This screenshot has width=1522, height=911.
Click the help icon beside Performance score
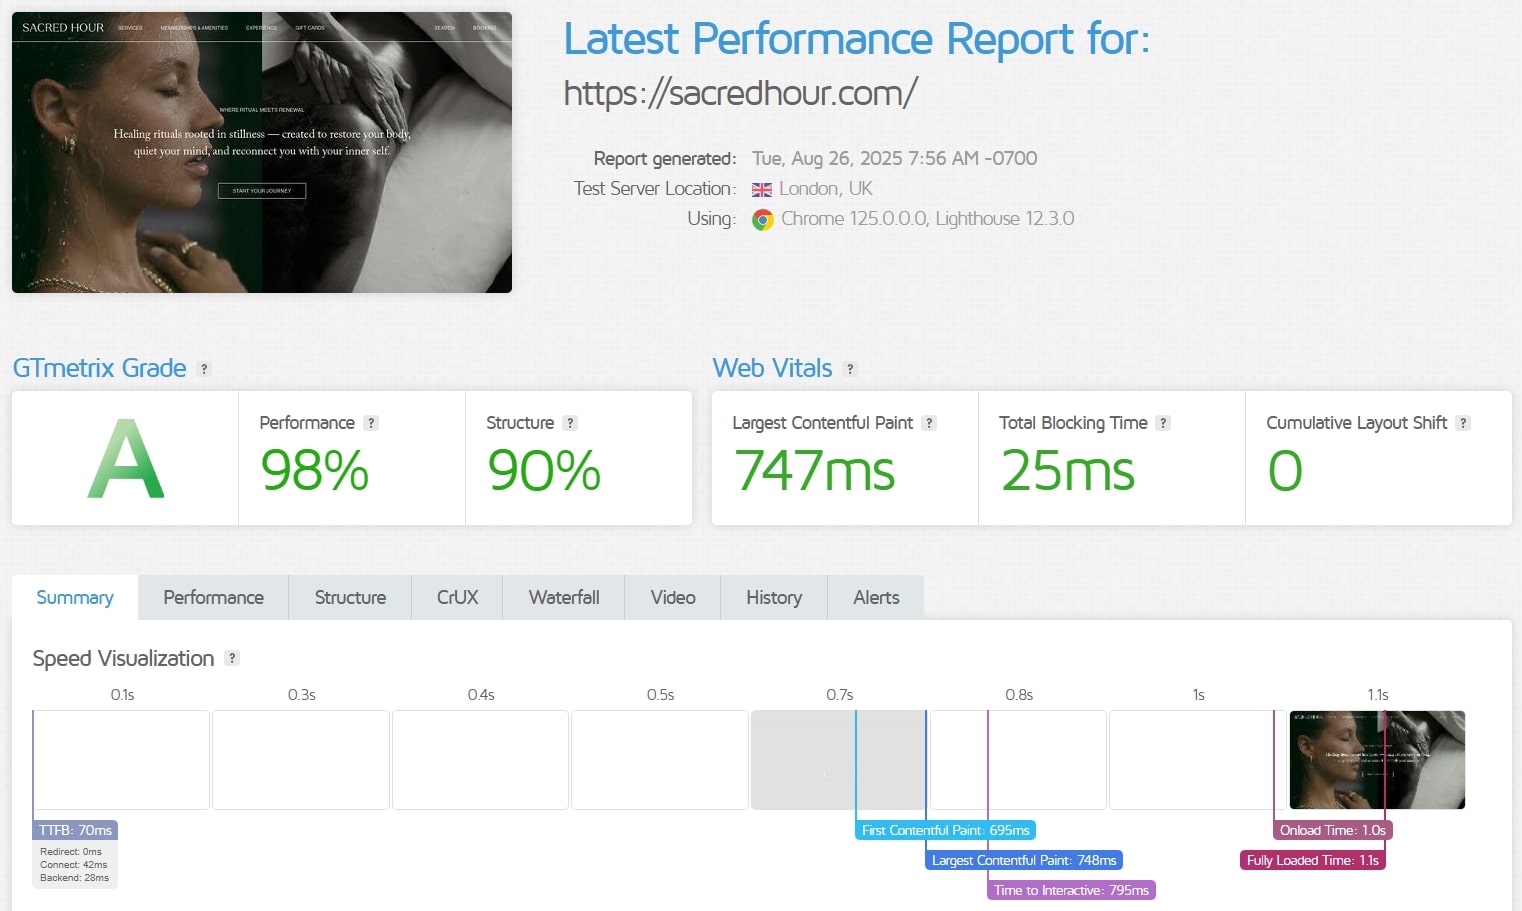[371, 423]
